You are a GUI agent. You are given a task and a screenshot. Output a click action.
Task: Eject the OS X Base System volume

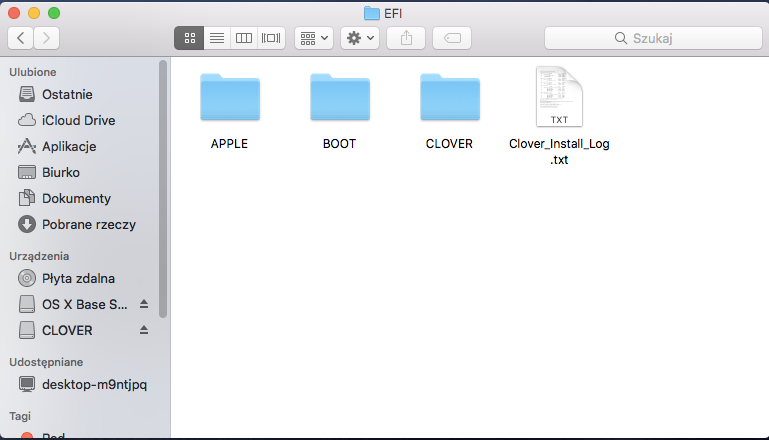tap(144, 304)
